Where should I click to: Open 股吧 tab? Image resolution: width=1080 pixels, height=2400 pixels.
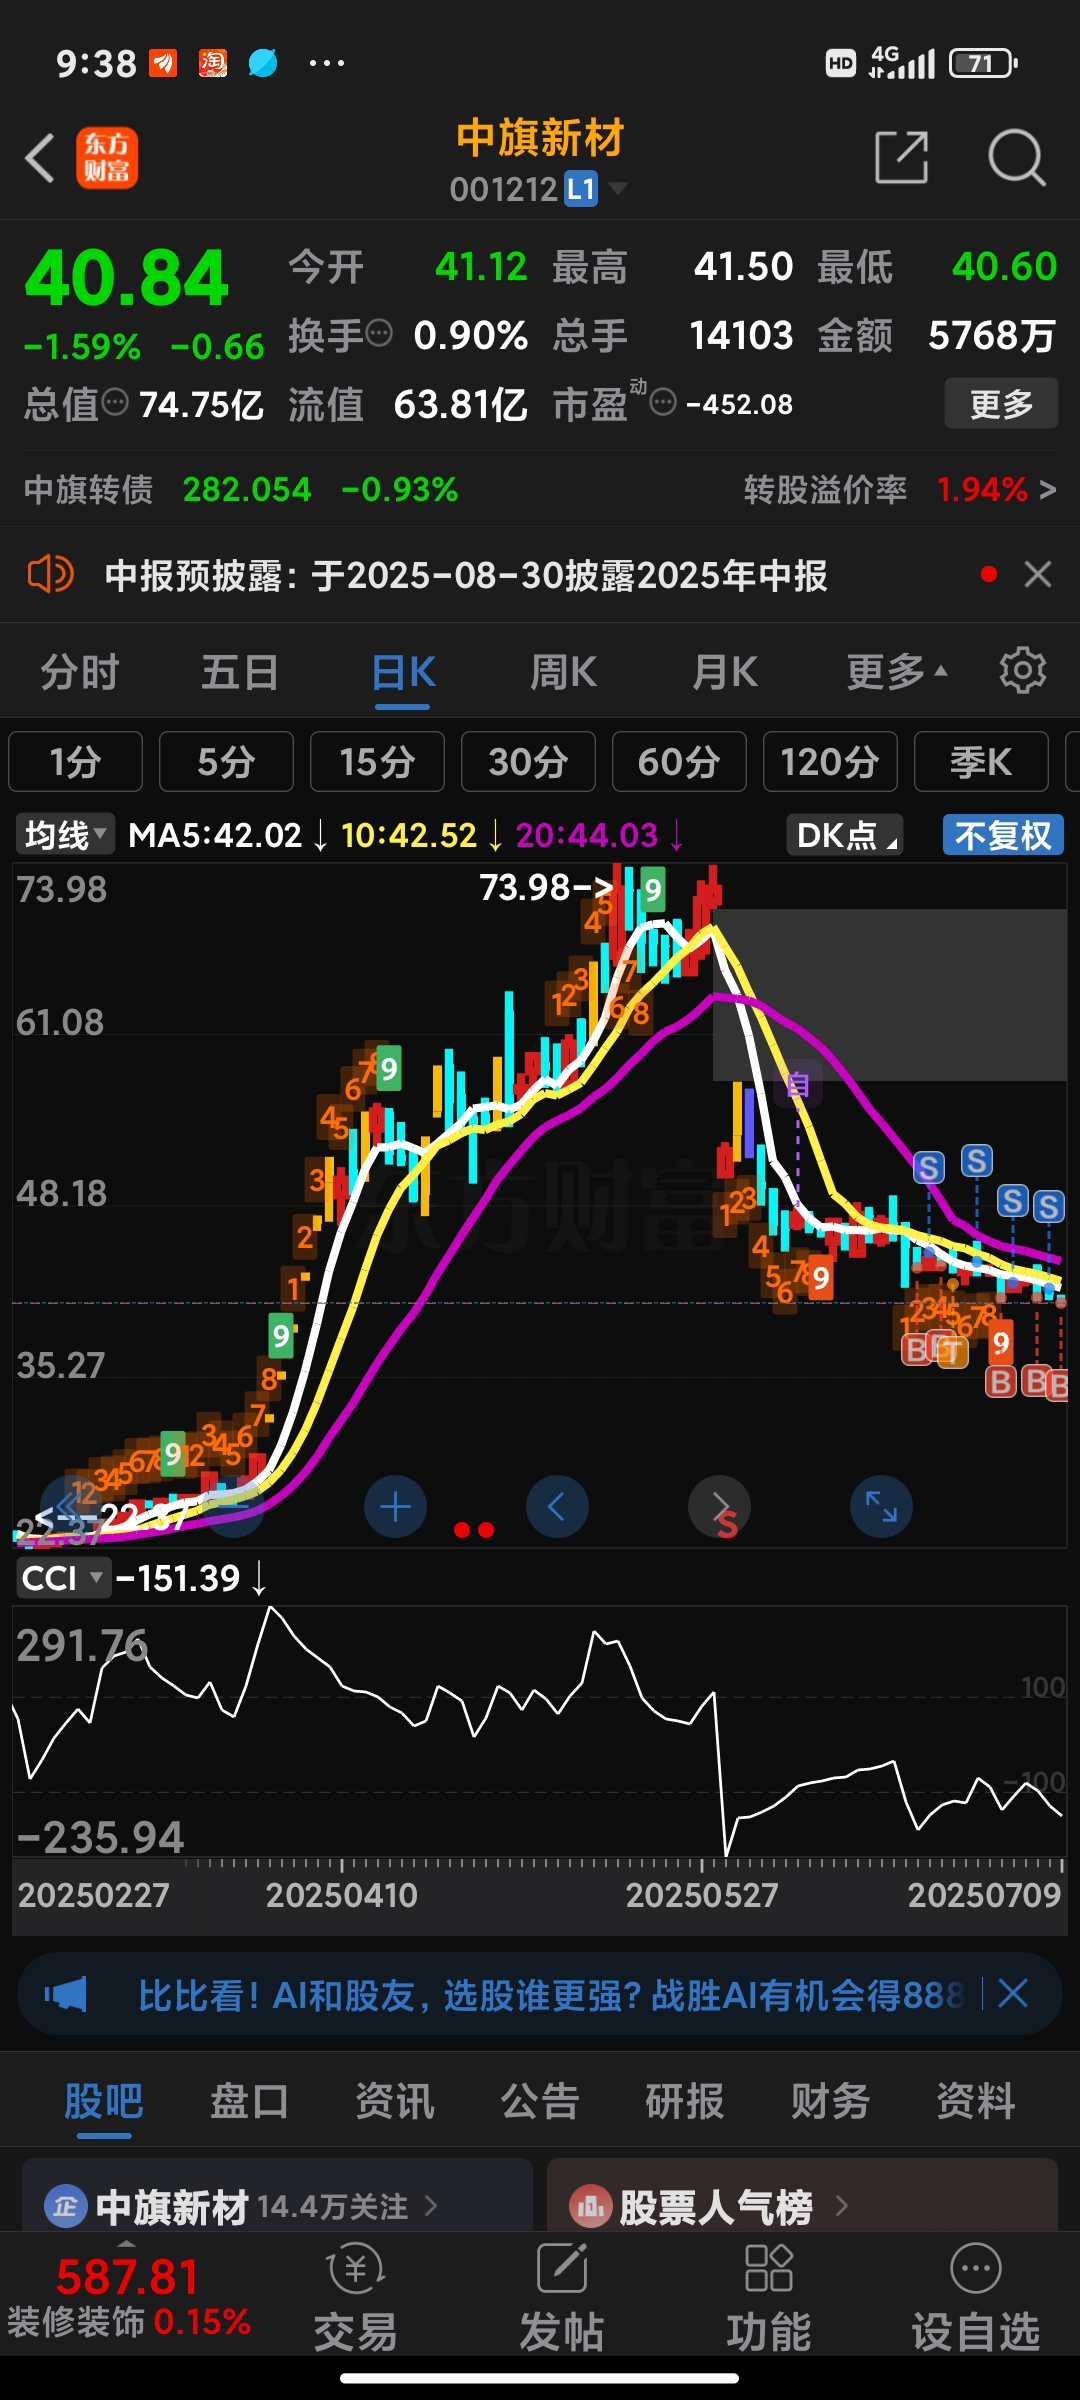tap(104, 2101)
